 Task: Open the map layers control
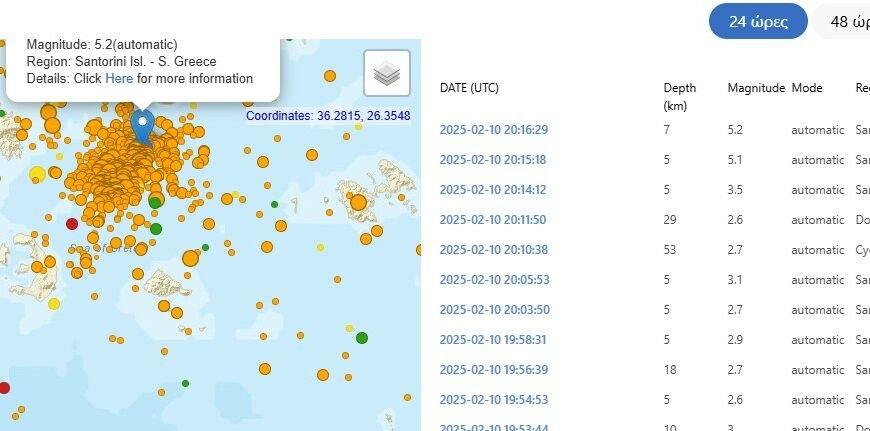coord(387,73)
